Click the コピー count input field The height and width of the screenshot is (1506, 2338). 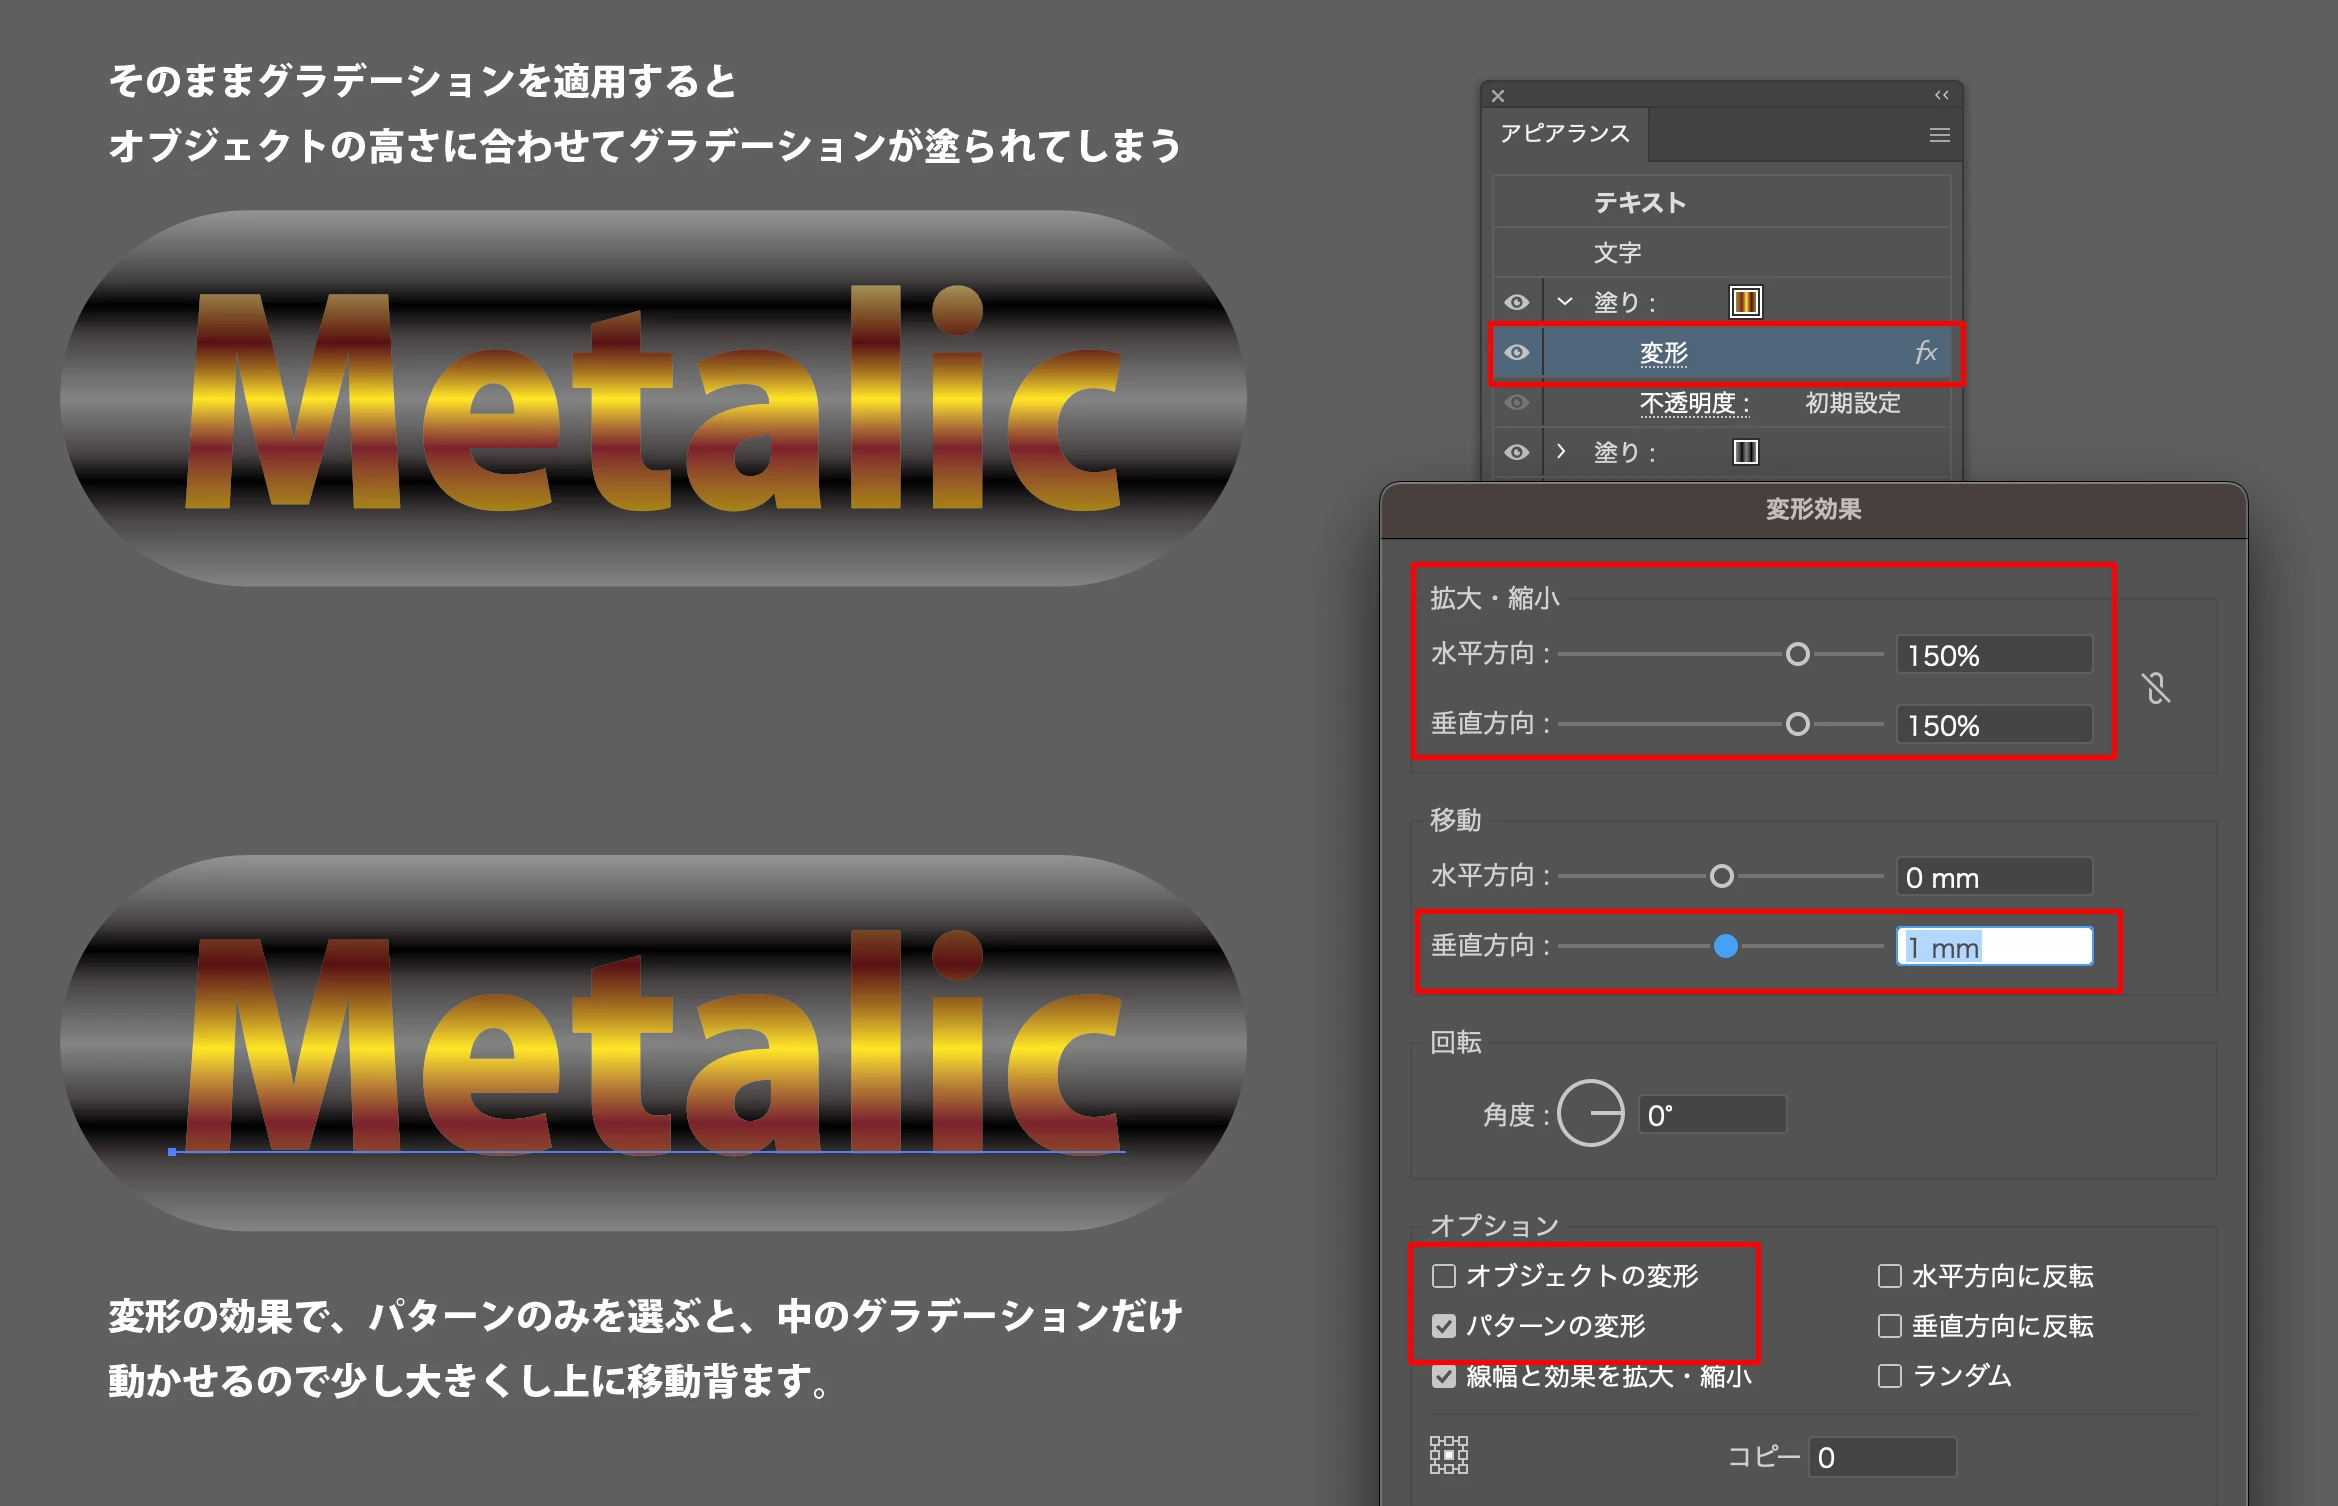[x=1882, y=1457]
